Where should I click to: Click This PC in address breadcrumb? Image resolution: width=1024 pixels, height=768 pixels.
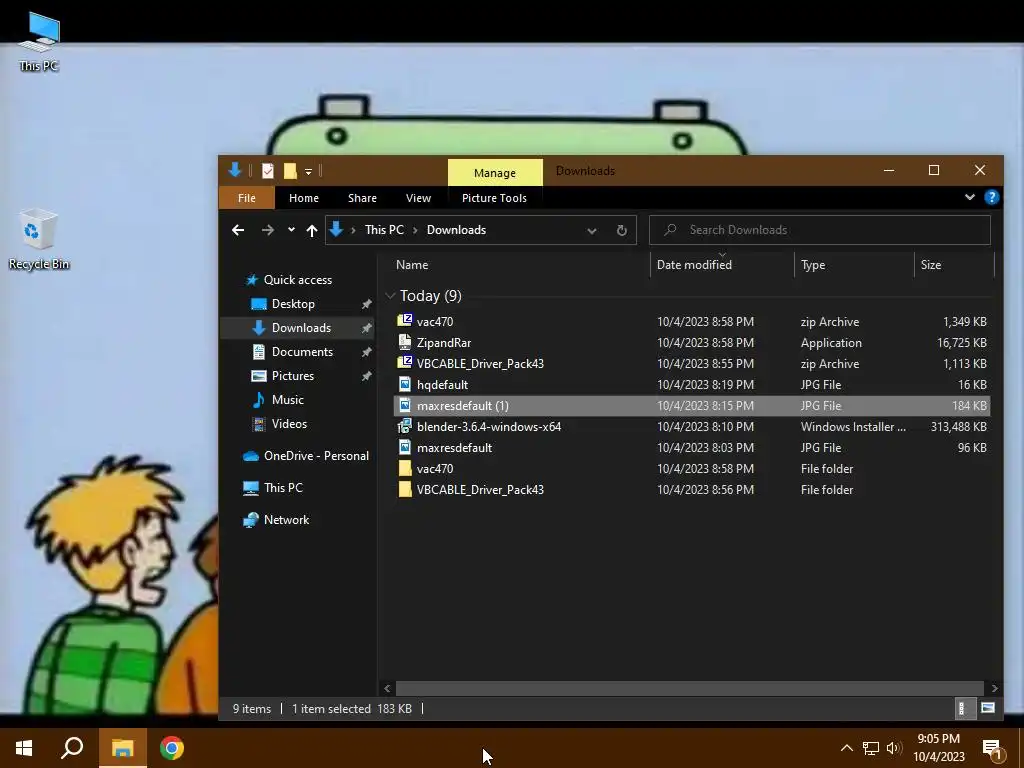coord(384,230)
